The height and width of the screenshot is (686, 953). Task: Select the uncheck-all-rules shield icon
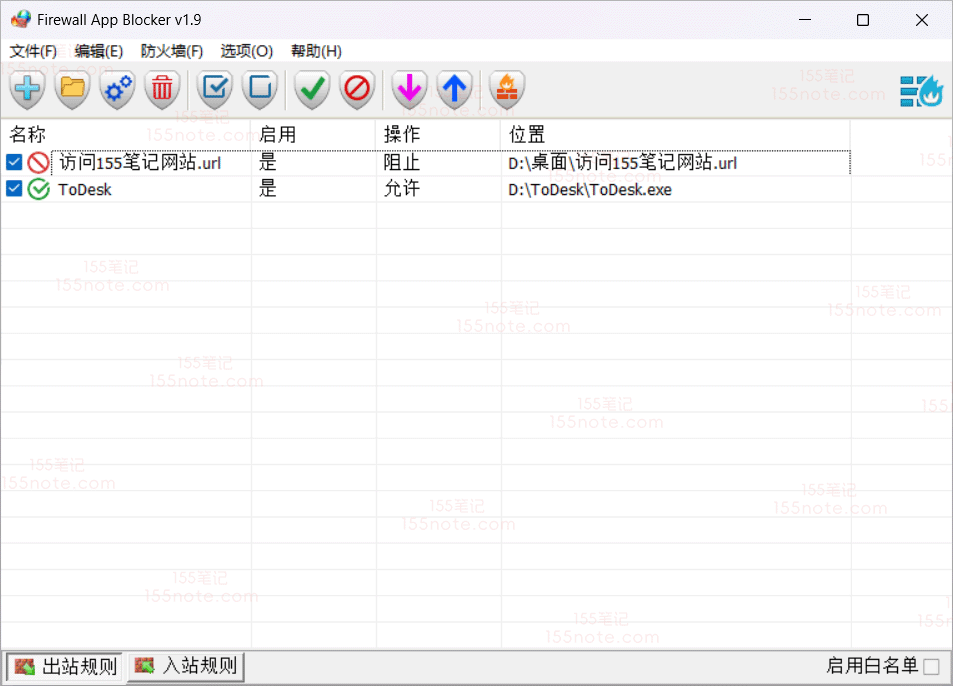click(x=260, y=89)
